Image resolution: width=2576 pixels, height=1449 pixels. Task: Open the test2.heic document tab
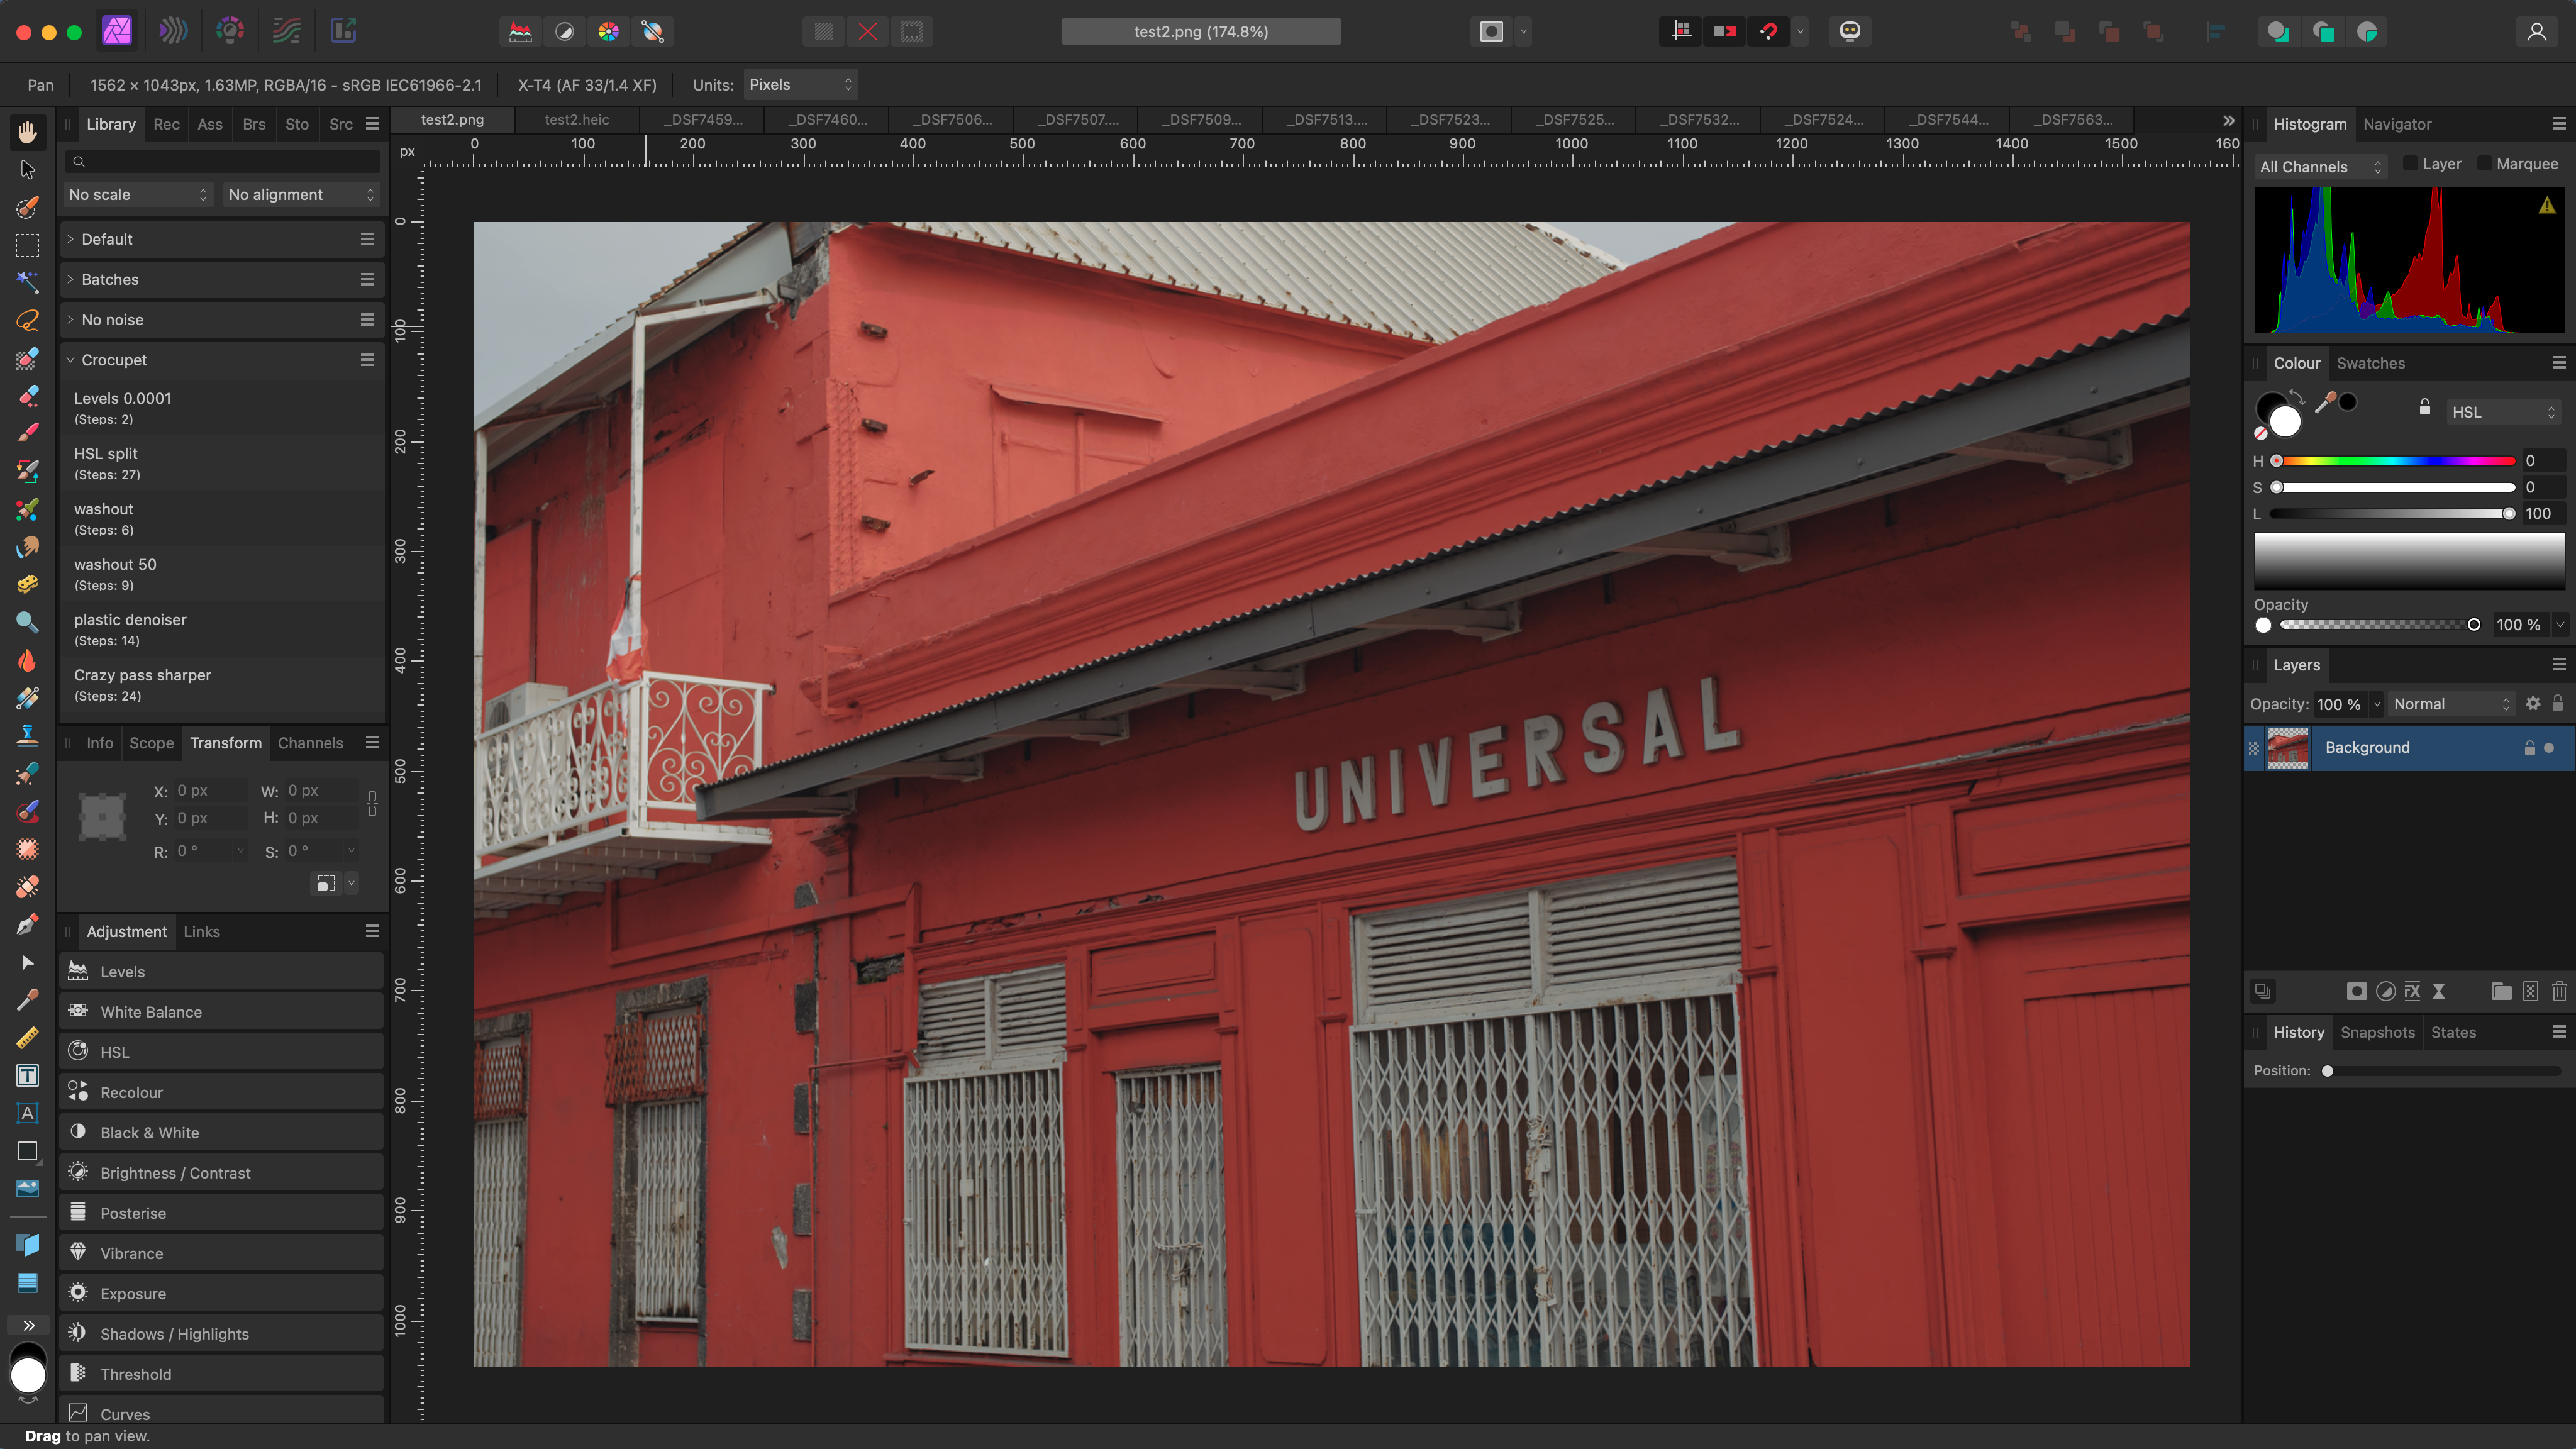tap(576, 120)
